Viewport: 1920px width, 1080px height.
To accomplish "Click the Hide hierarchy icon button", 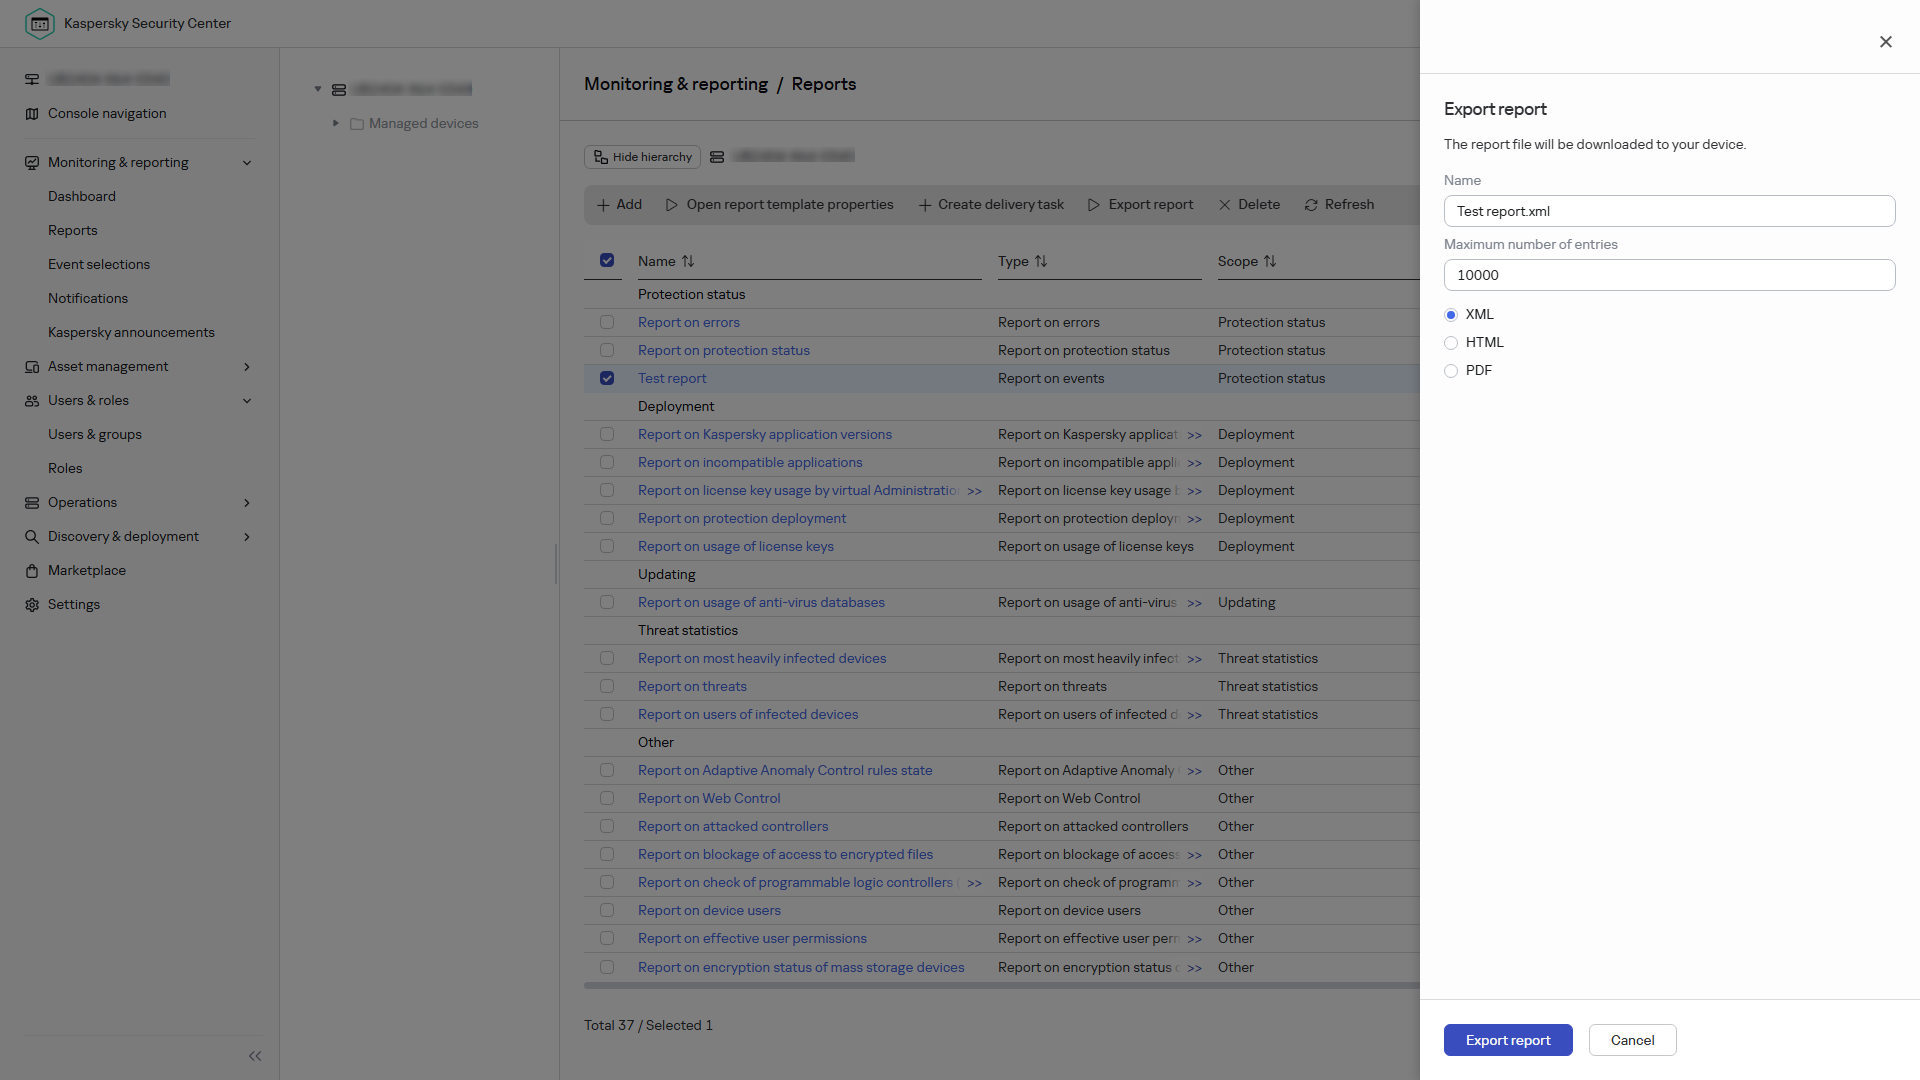I will click(x=643, y=157).
